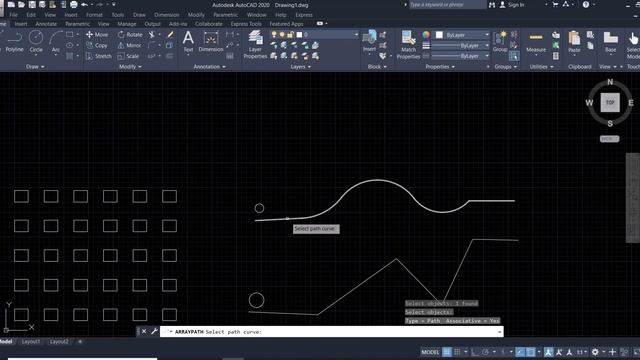Click the Measure tool
The image size is (640, 360).
536,42
